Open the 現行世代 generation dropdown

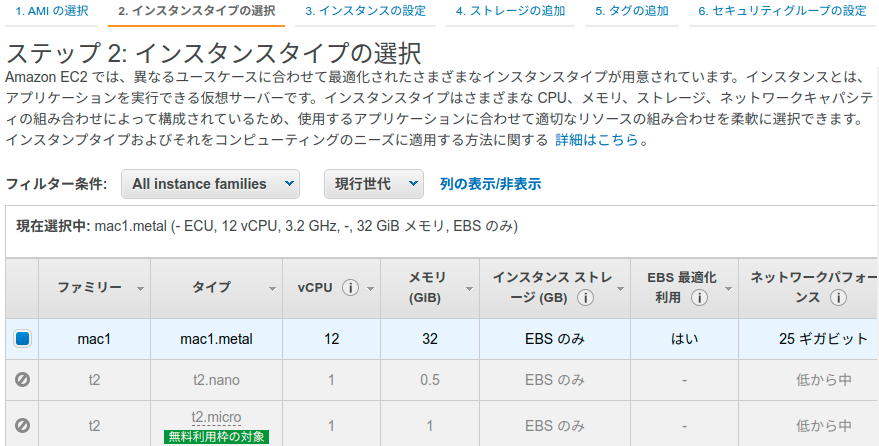(x=374, y=184)
